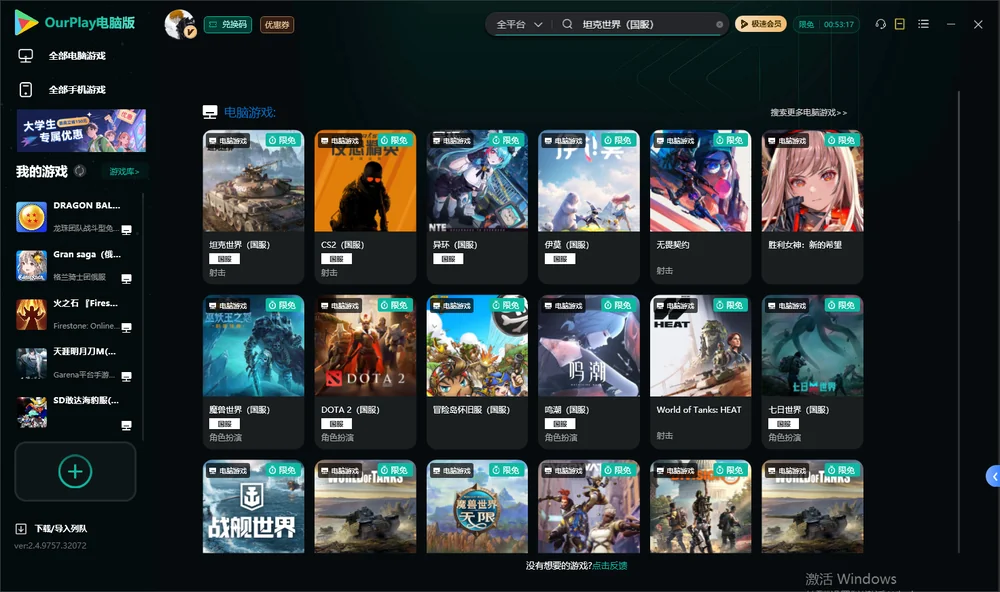This screenshot has width=1000, height=592.
Task: Click the PC icon on SD敢达 row
Action: click(x=126, y=426)
